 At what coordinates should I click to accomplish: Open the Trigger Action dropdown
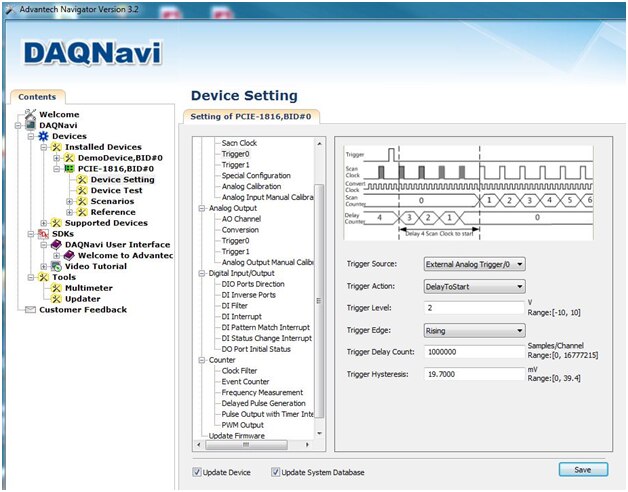[x=474, y=286]
